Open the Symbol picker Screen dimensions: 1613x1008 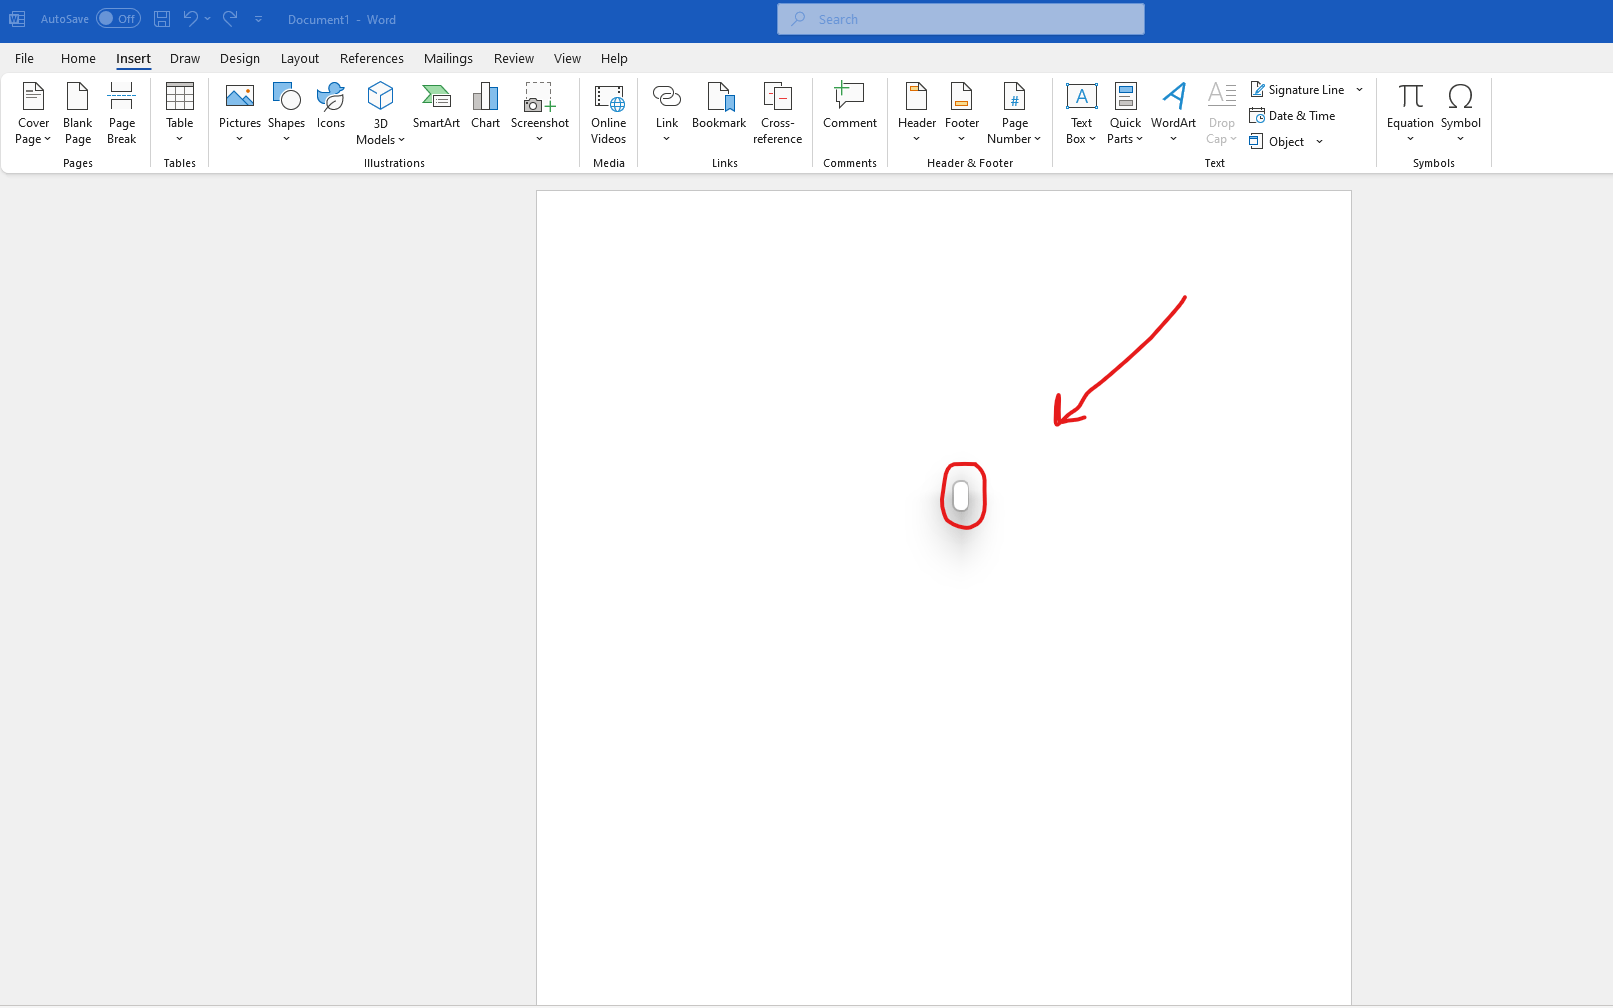coord(1460,113)
